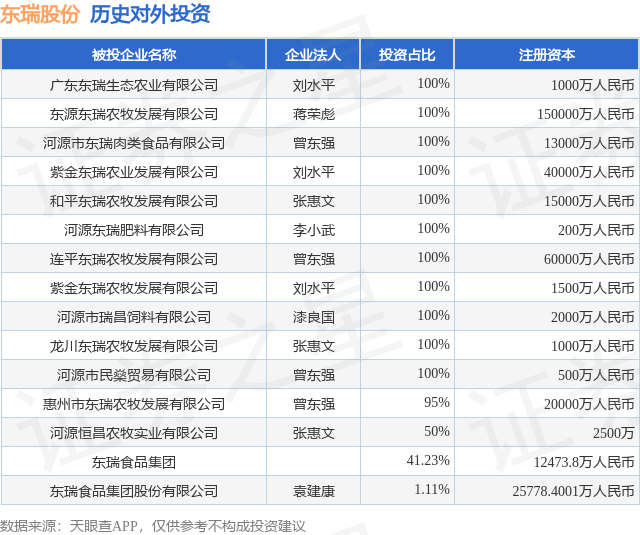Click legal person 袁建康
The image size is (640, 535).
click(313, 491)
